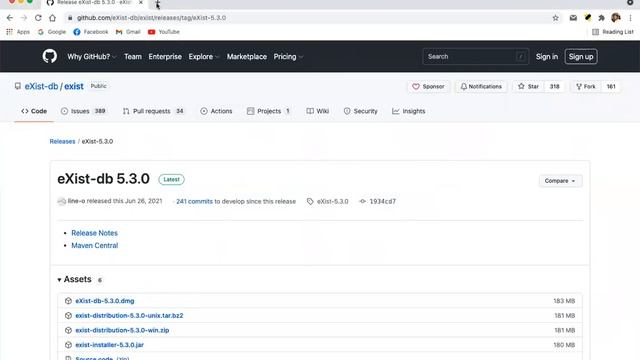Open the Actions tab
The width and height of the screenshot is (640, 360).
point(216,111)
